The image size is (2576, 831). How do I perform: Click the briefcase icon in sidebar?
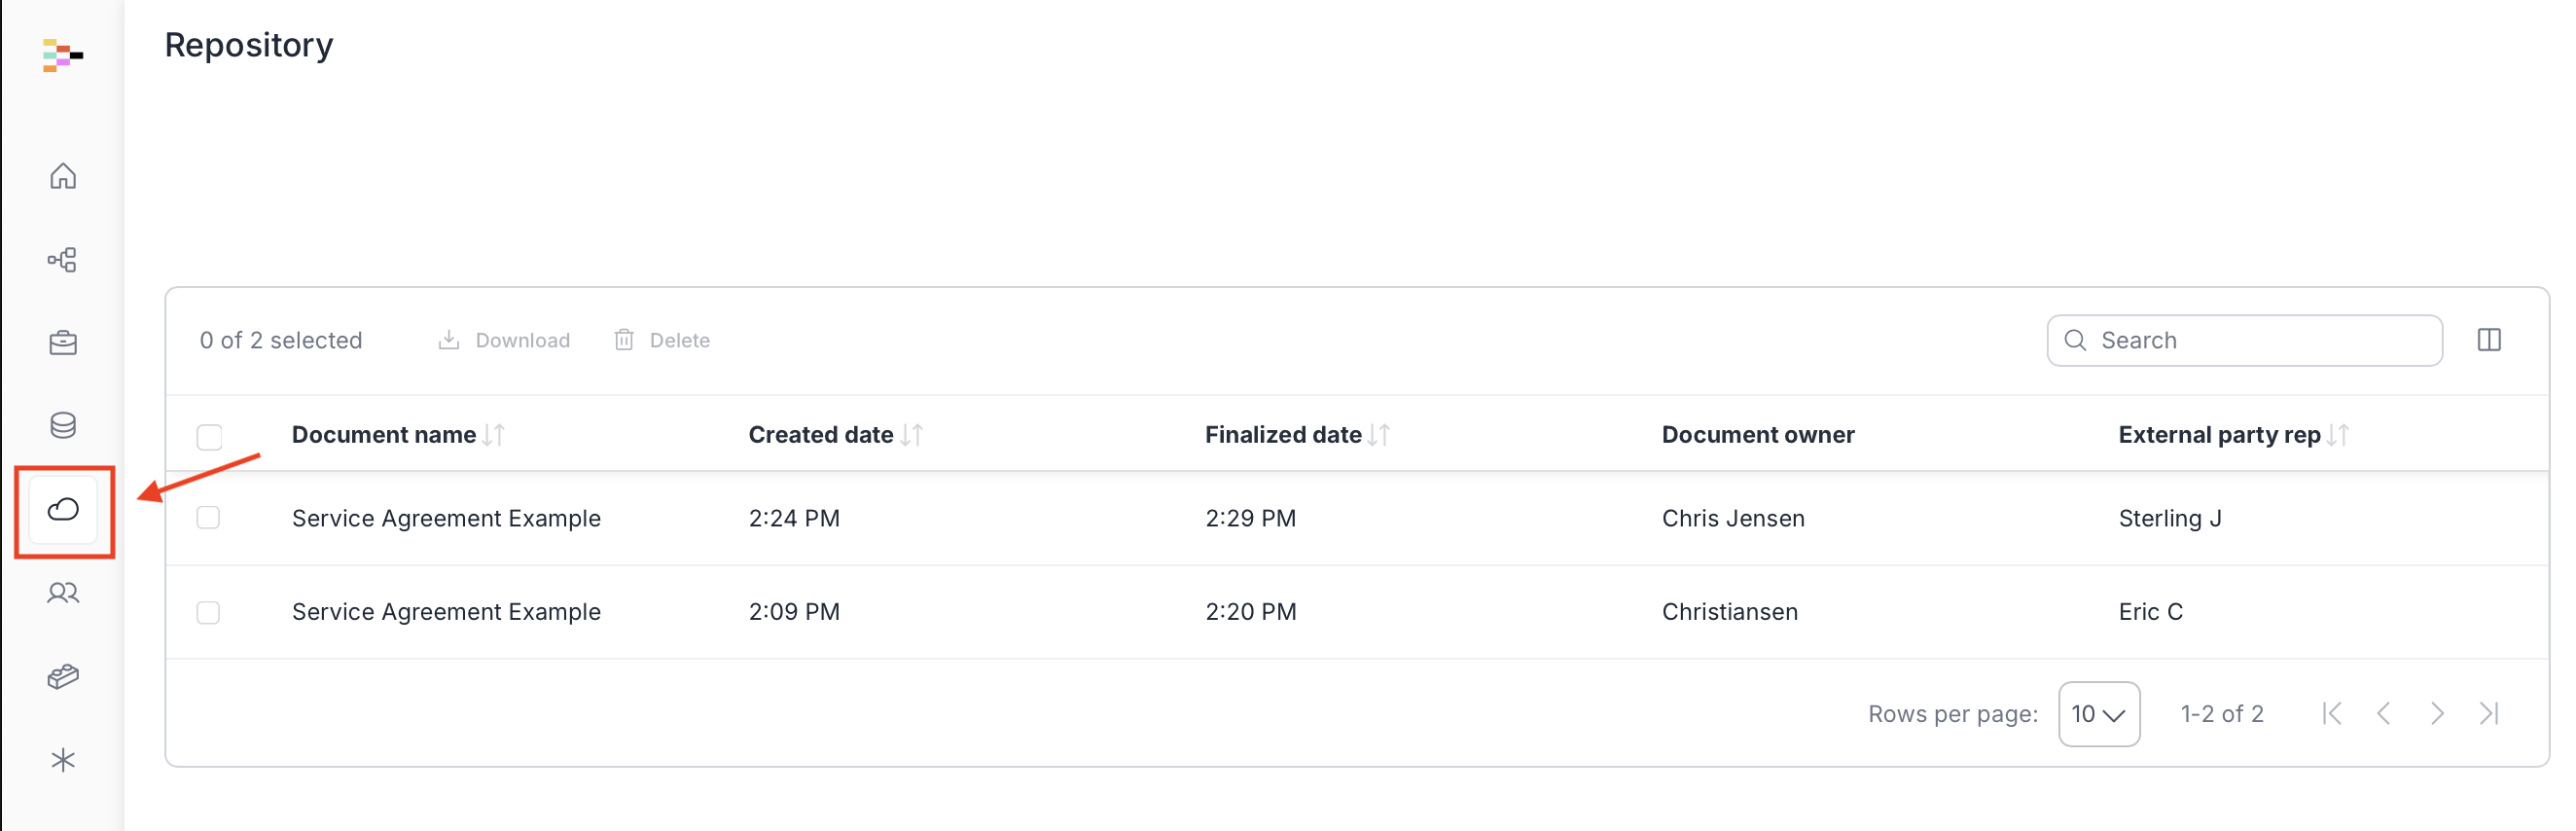63,343
